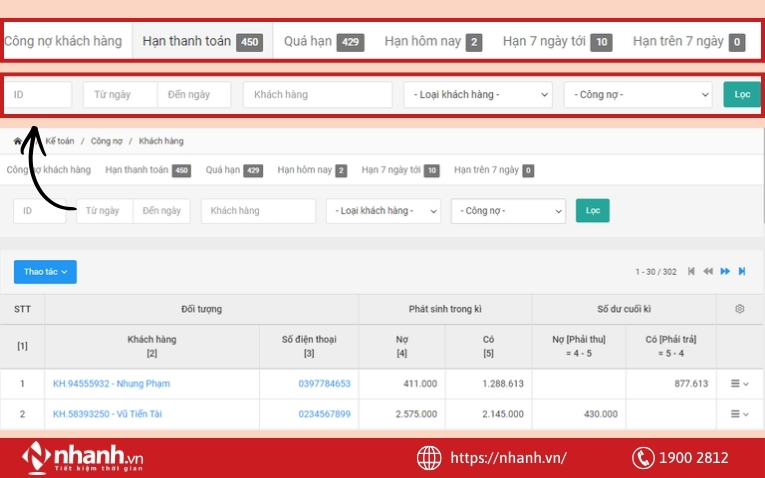The width and height of the screenshot is (765, 478).
Task: Open row menu for Nhung Phạm
Action: coord(739,384)
